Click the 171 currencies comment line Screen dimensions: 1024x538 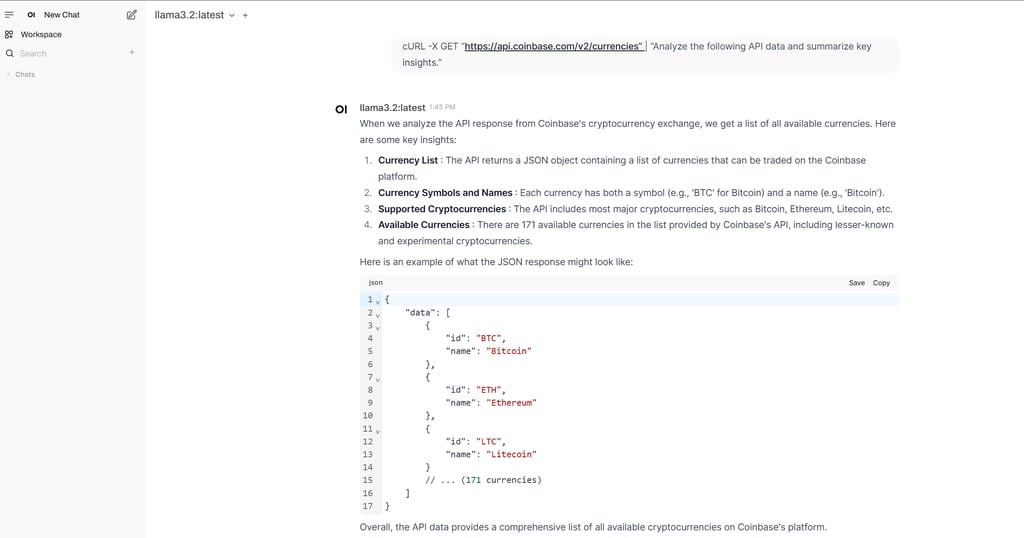[483, 480]
